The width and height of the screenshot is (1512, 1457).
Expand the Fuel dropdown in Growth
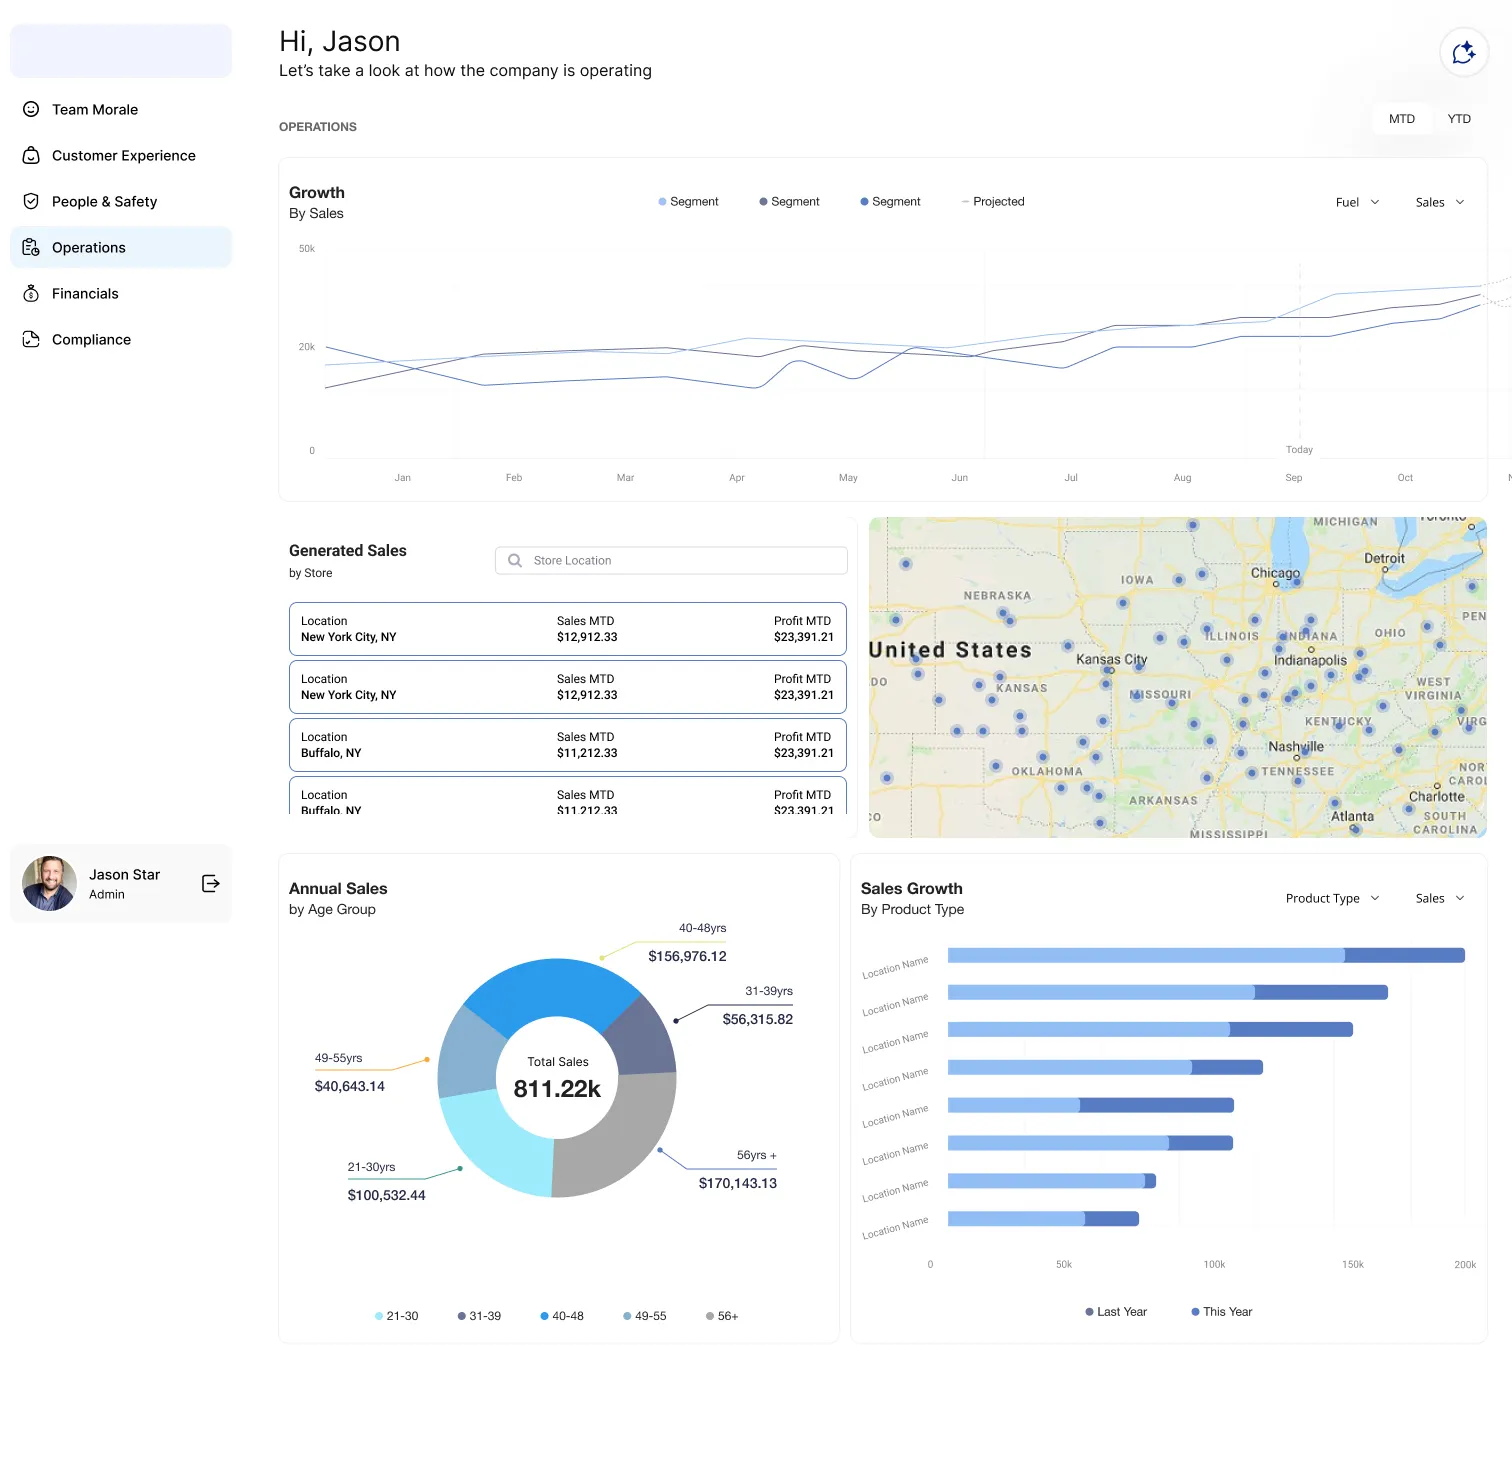point(1357,202)
